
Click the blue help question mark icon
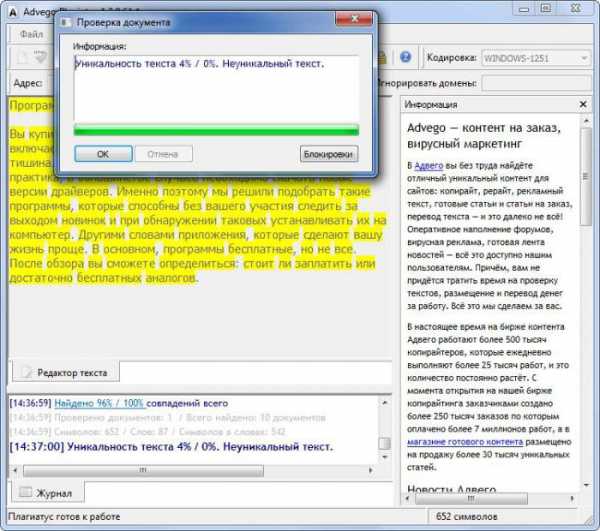point(406,57)
